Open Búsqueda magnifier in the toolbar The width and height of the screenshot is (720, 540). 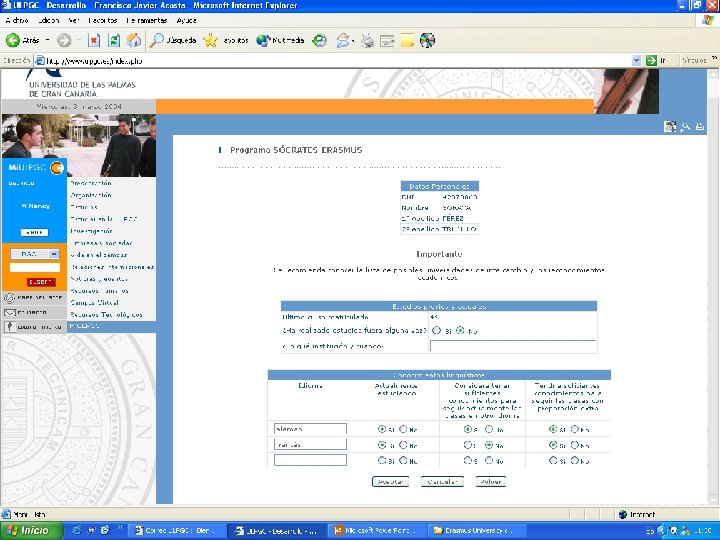point(174,40)
